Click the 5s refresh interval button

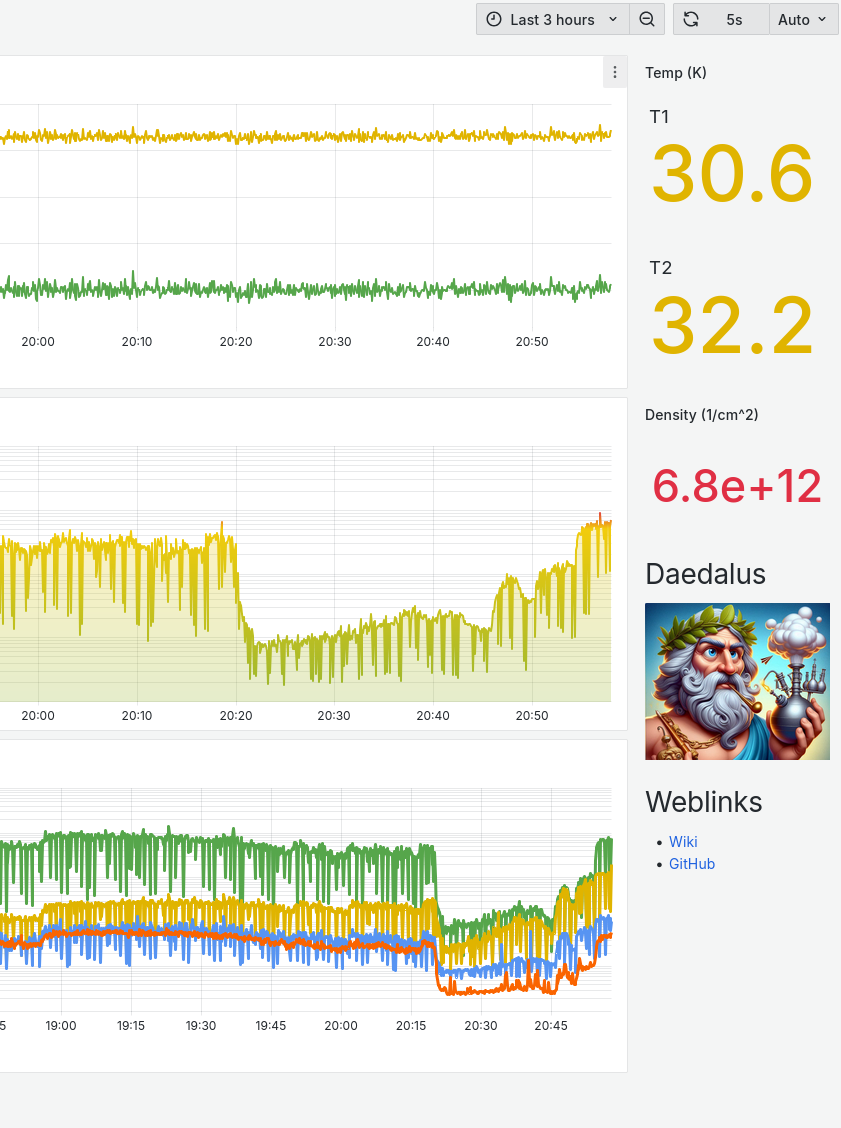coord(734,19)
